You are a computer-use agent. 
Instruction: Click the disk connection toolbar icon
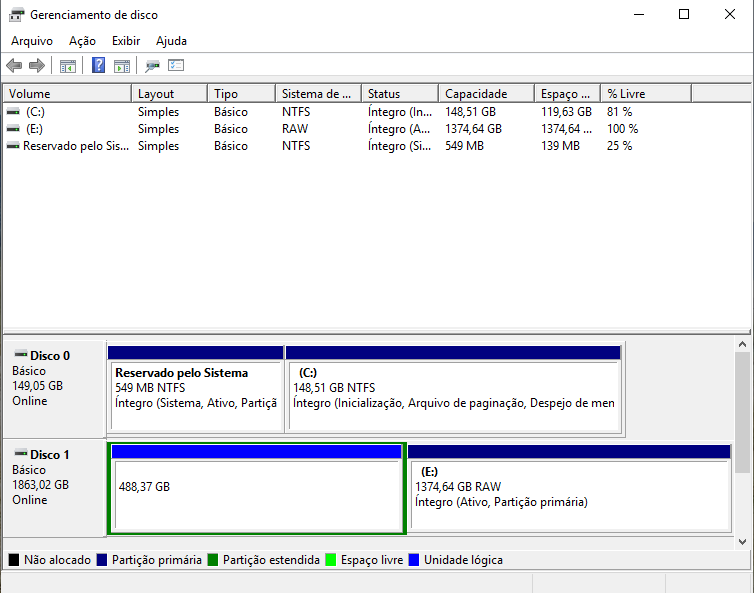coord(152,66)
